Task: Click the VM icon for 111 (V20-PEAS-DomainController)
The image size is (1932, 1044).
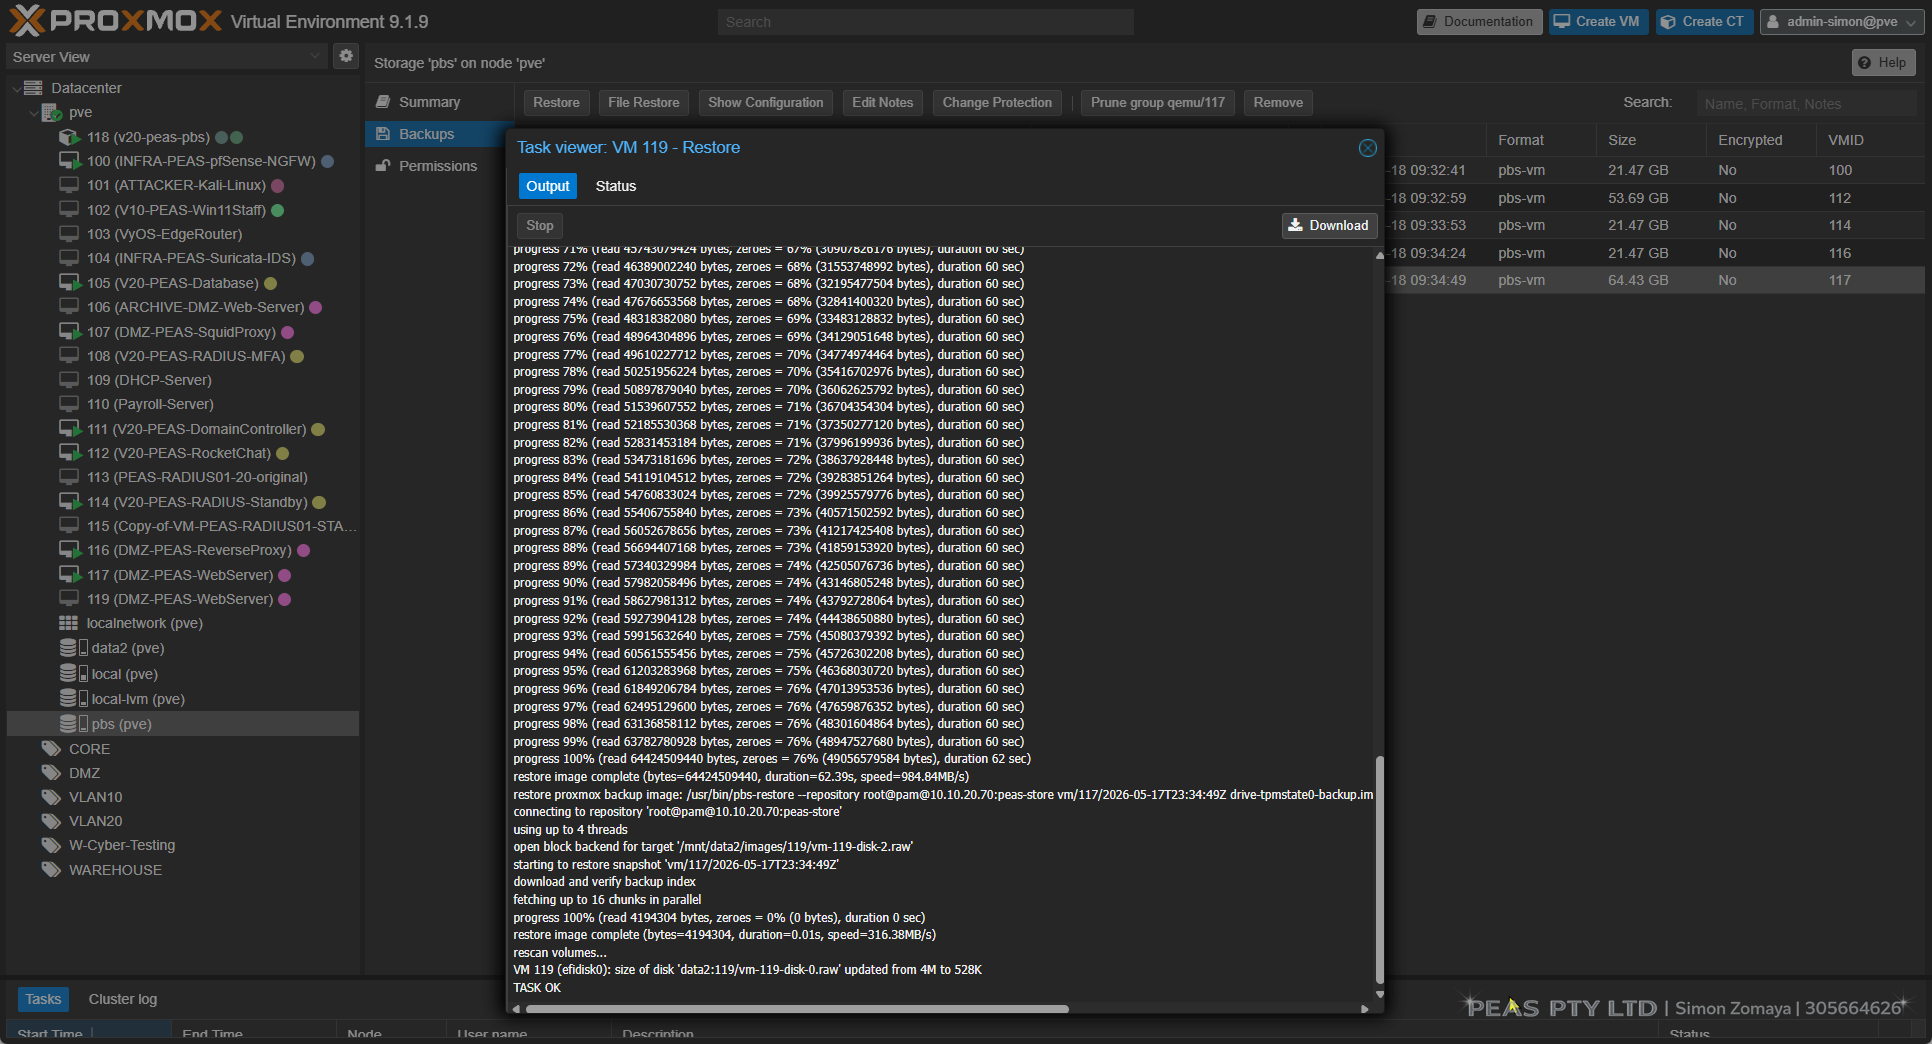Action: 70,429
